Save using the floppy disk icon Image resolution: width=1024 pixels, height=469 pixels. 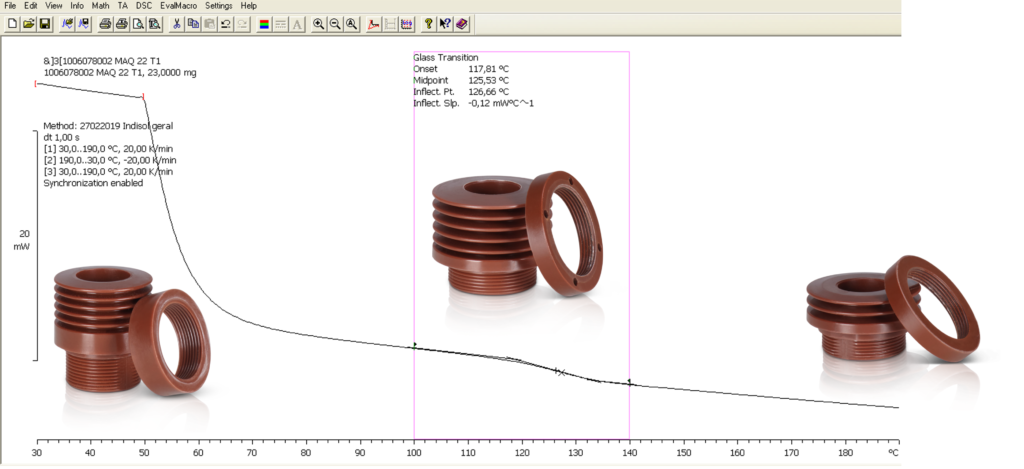(45, 23)
